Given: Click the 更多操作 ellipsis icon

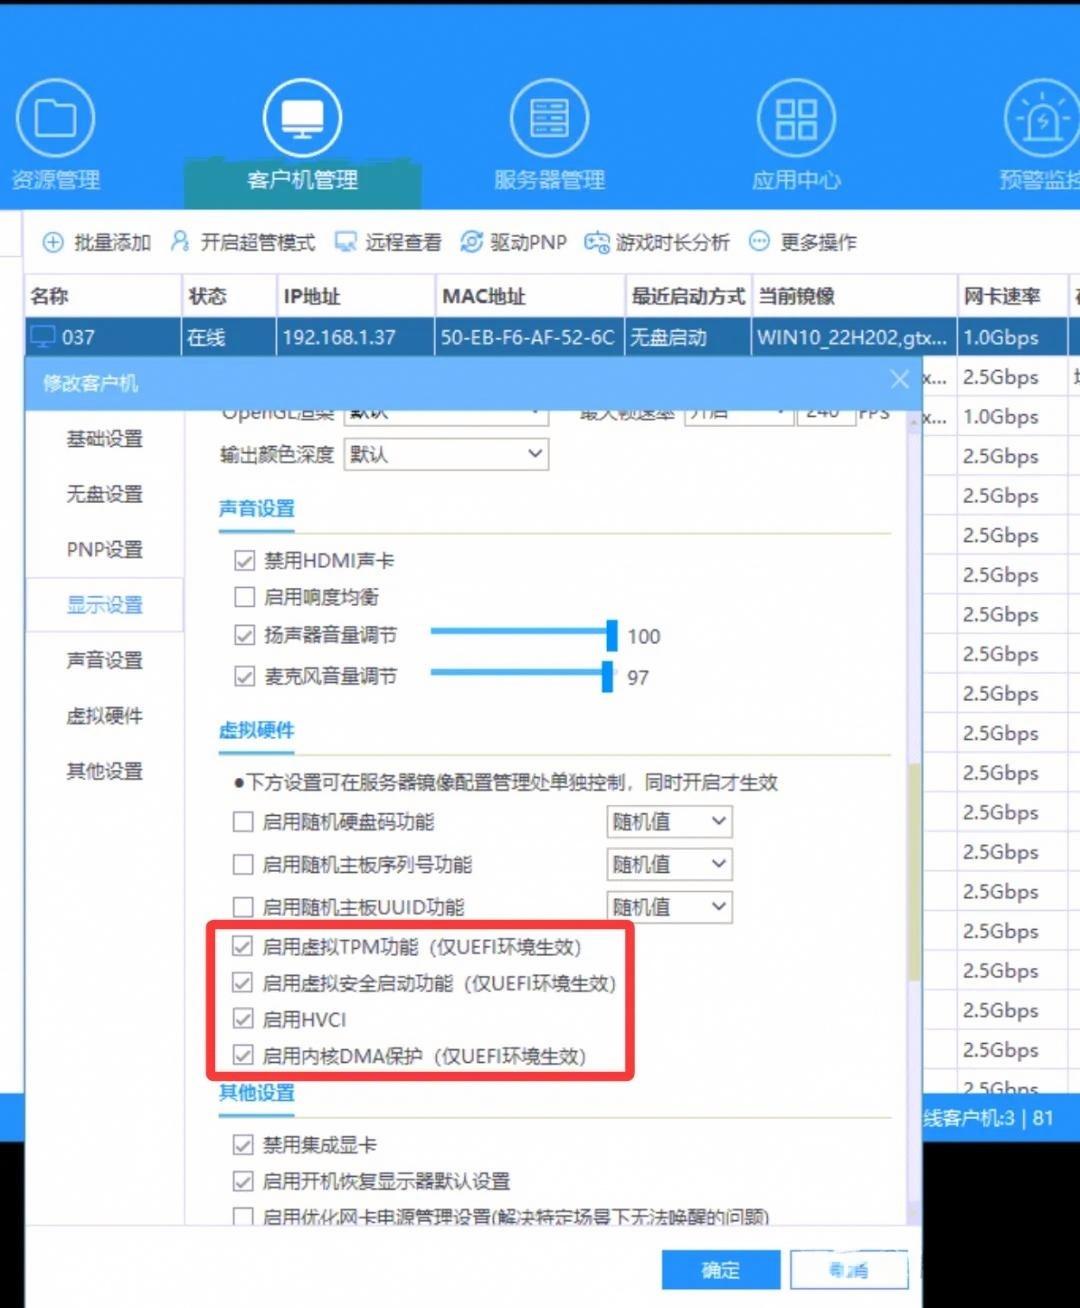Looking at the screenshot, I should tap(760, 241).
